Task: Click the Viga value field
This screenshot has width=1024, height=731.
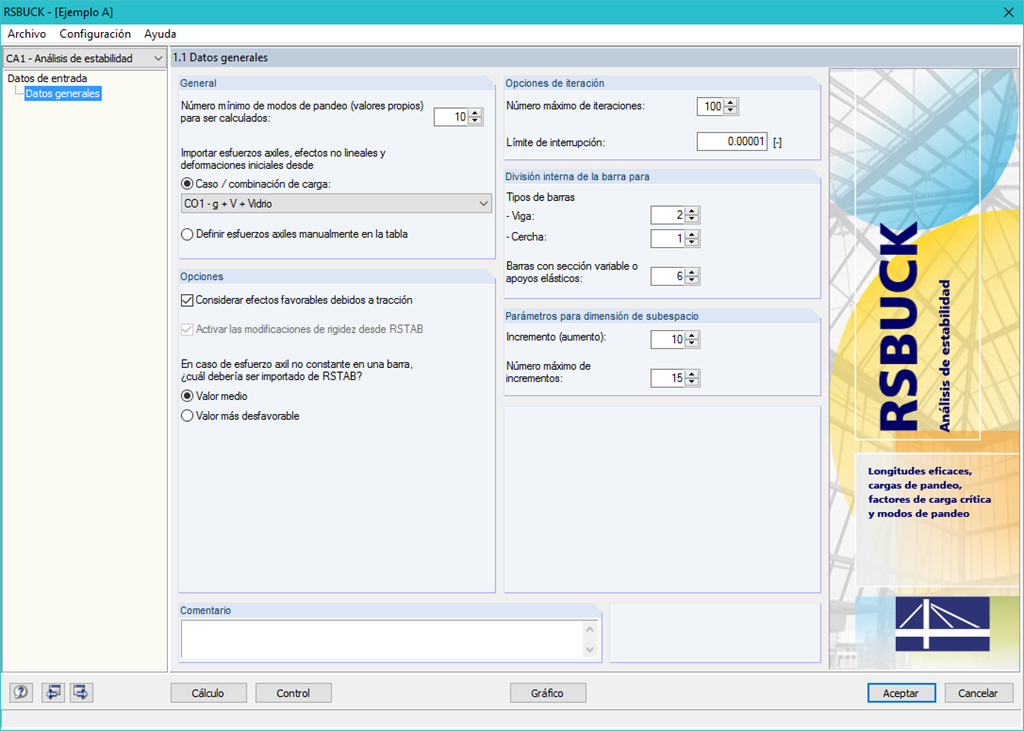Action: click(x=668, y=215)
